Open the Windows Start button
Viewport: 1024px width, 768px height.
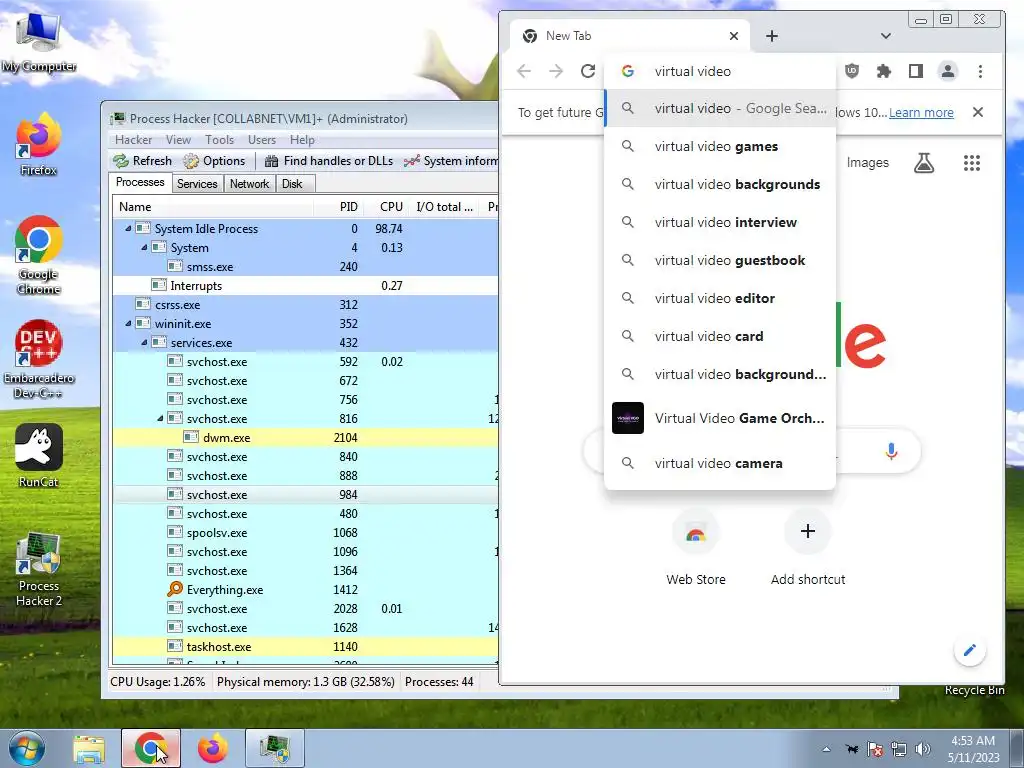coord(26,748)
